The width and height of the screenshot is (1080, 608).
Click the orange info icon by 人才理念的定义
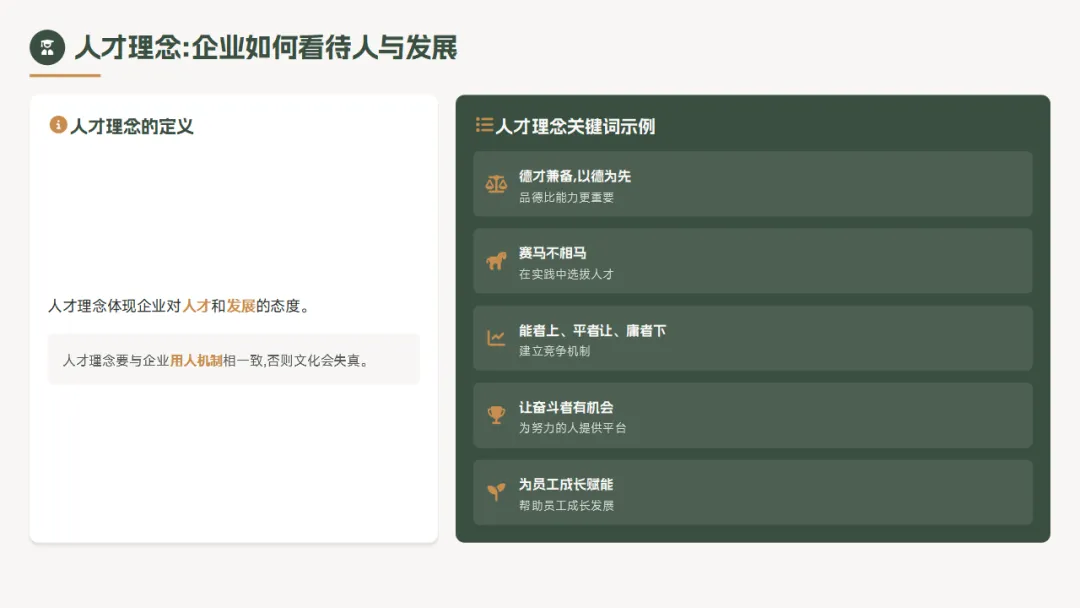click(x=58, y=125)
